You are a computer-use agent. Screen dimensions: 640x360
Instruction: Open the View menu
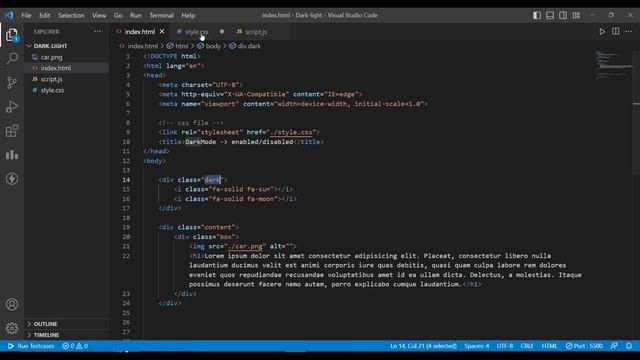point(99,15)
